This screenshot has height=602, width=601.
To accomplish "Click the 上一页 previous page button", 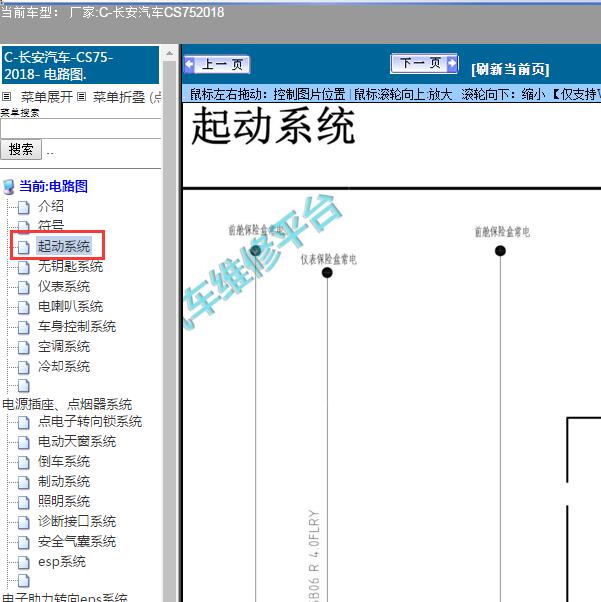I will 217,64.
